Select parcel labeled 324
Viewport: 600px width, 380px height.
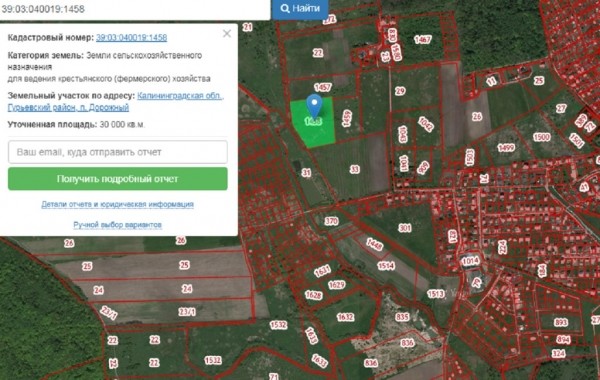[559, 353]
